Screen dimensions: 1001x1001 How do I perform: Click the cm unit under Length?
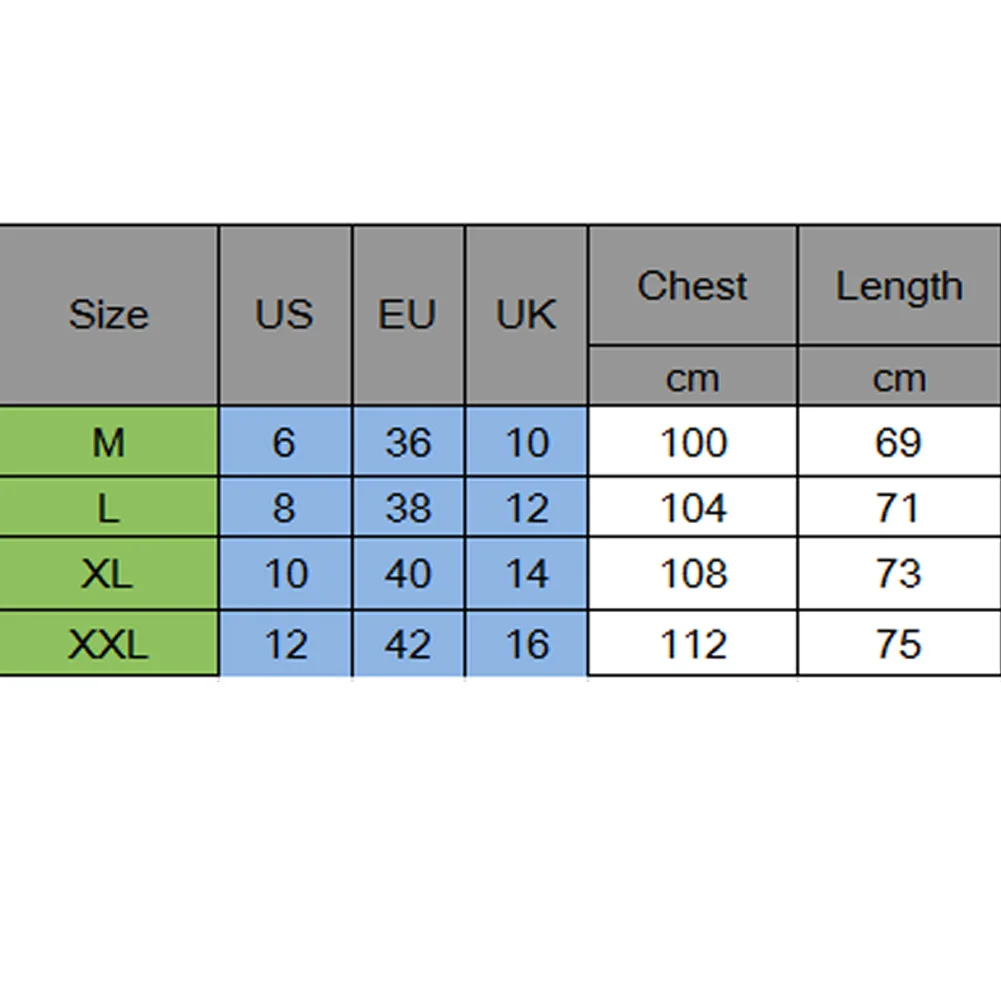tap(898, 378)
